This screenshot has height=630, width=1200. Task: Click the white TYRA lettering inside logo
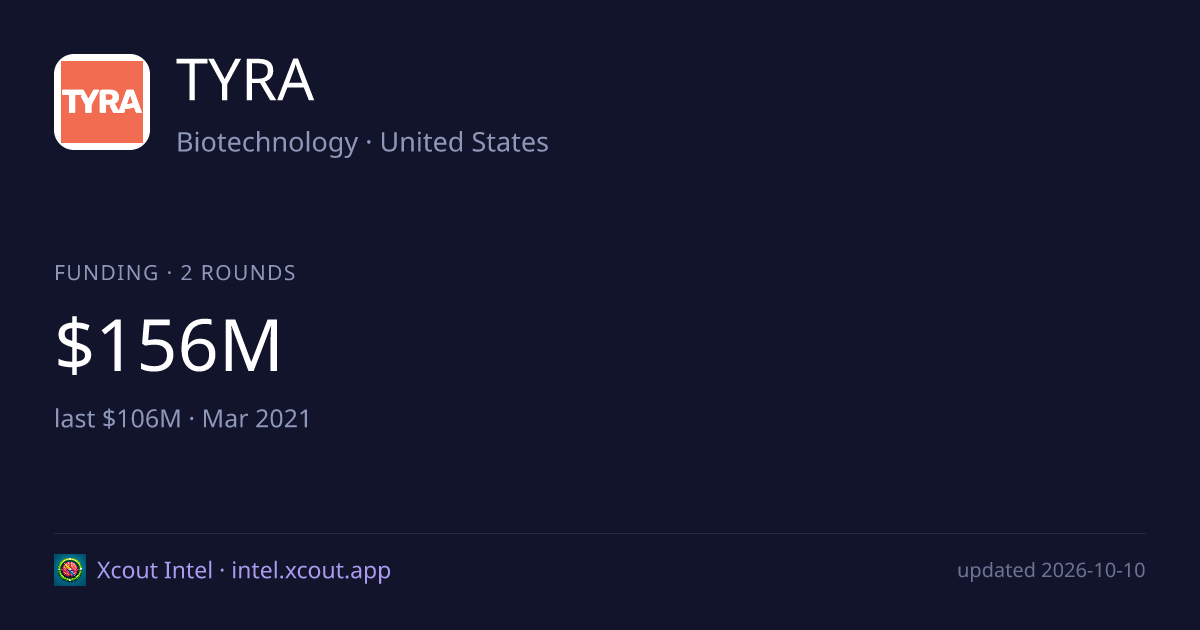point(102,102)
